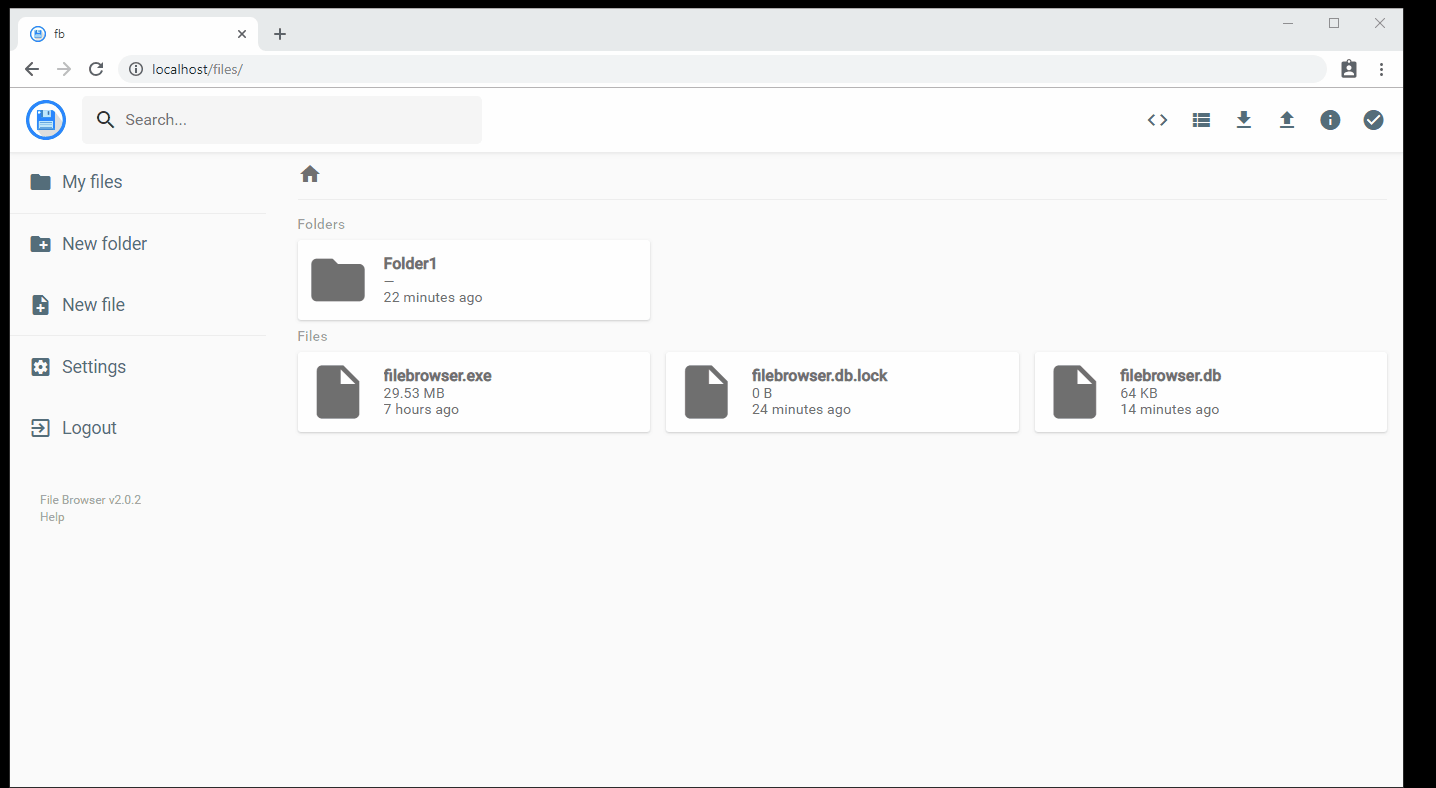This screenshot has height=788, width=1436.
Task: Toggle multiple selection mode with the checkmark
Action: (x=1372, y=119)
